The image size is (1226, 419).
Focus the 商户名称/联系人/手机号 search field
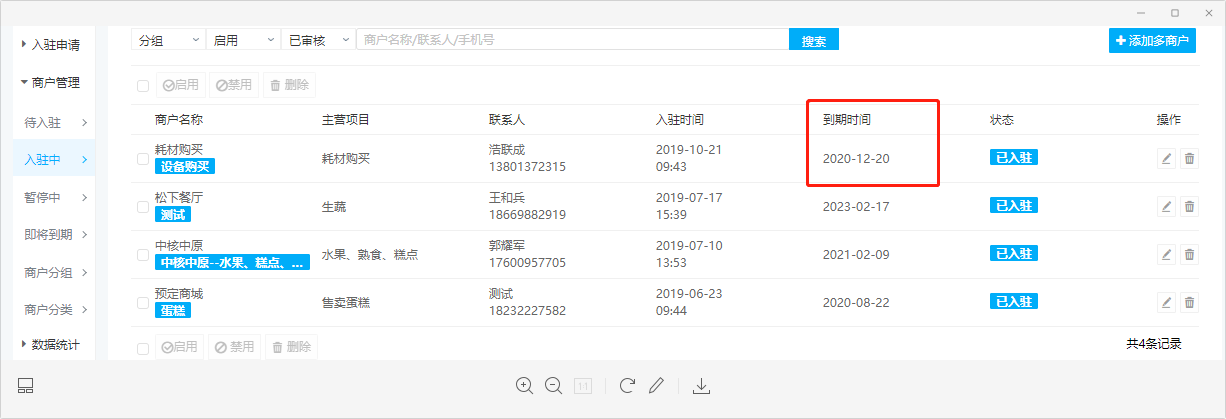click(573, 40)
